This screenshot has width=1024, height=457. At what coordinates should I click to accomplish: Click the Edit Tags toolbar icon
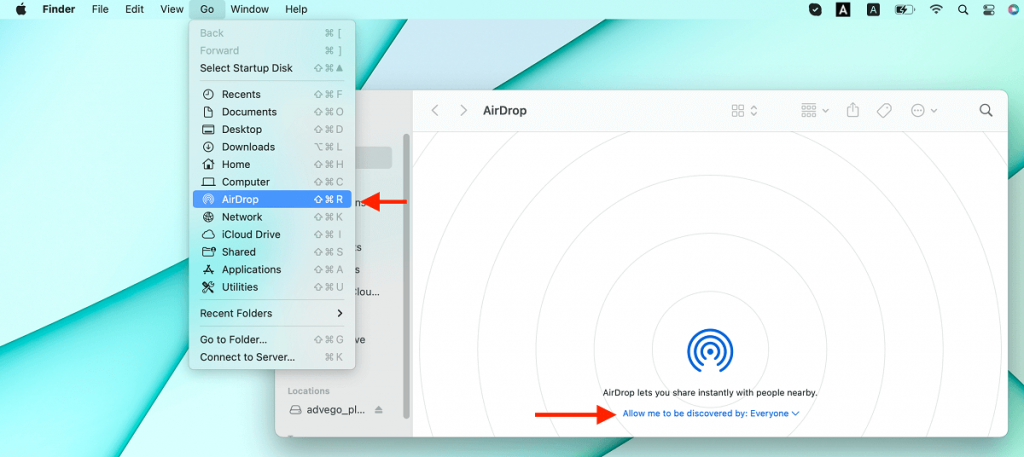pyautogui.click(x=884, y=110)
